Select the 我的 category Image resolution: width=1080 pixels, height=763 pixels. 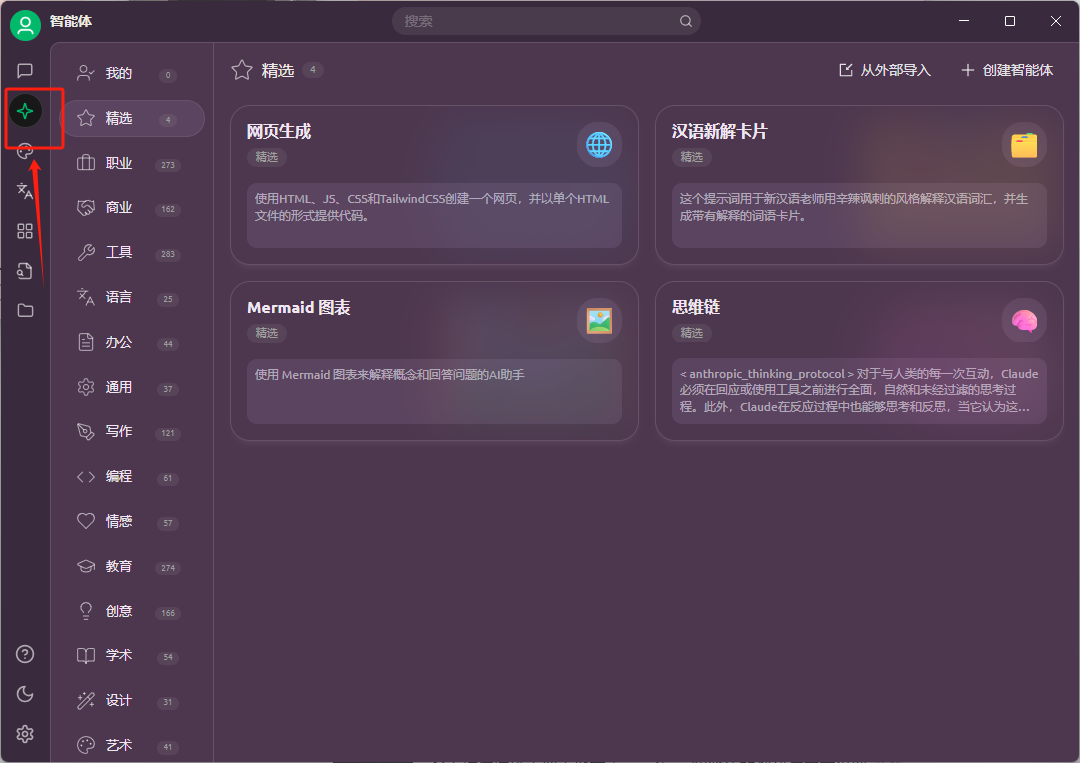click(132, 74)
